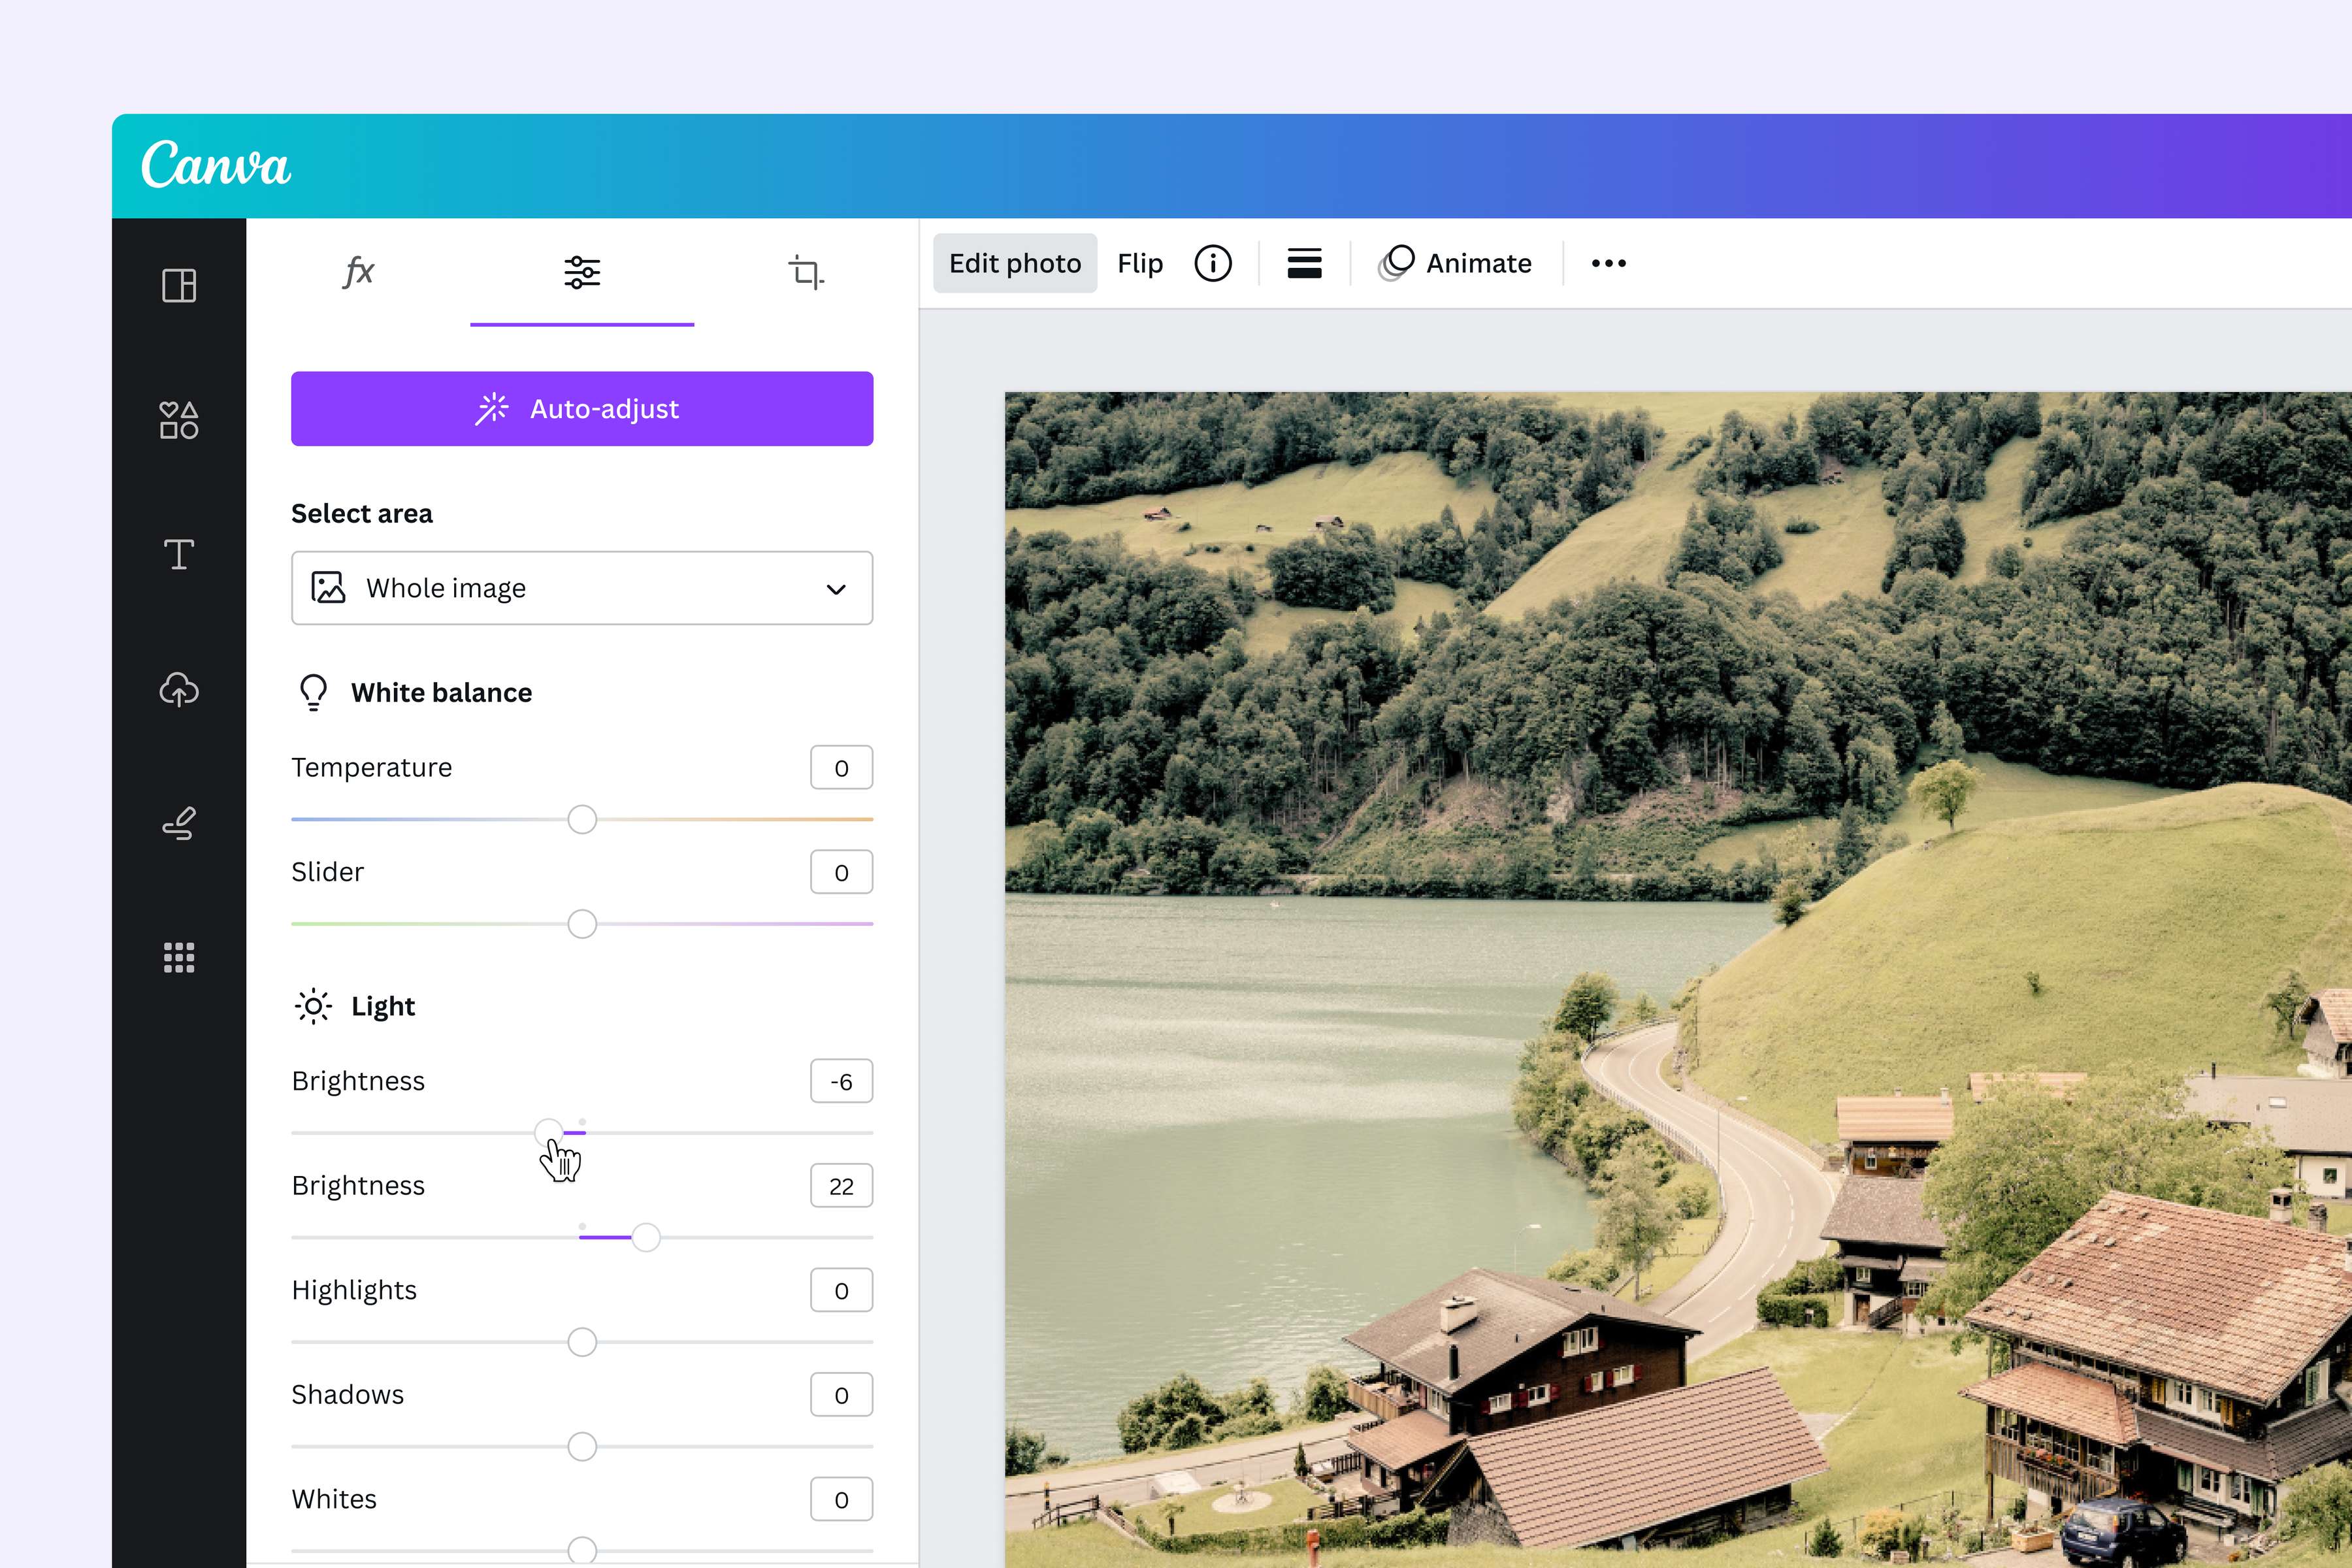
Task: Click the magic wand icon on Auto-adjust
Action: click(x=491, y=409)
